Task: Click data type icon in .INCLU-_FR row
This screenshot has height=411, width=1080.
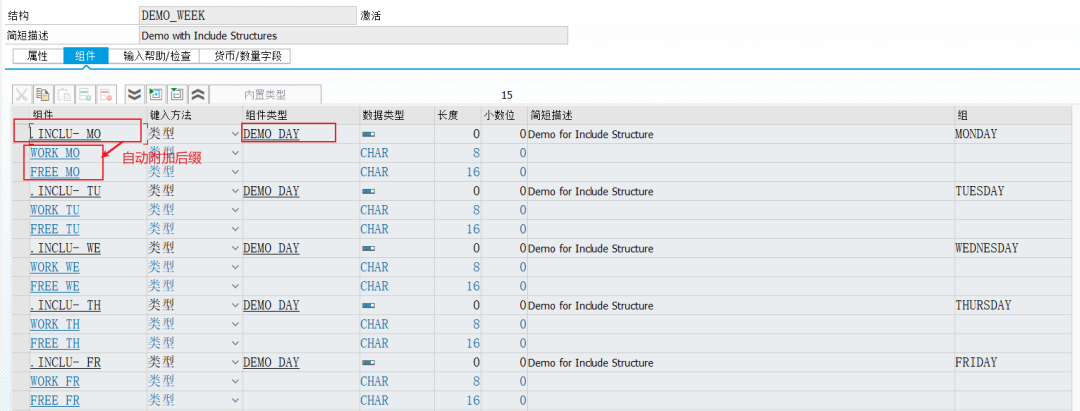Action: 368,363
